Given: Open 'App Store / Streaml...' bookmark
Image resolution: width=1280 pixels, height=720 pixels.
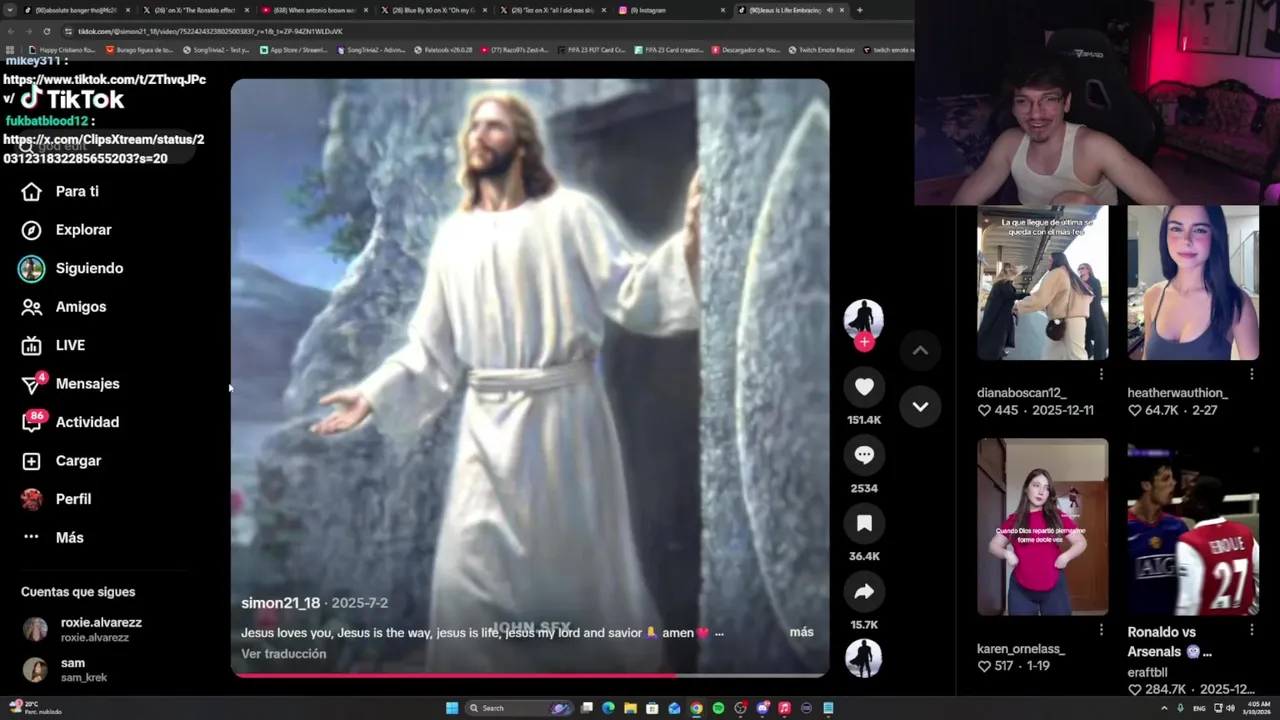Looking at the screenshot, I should coord(293,50).
